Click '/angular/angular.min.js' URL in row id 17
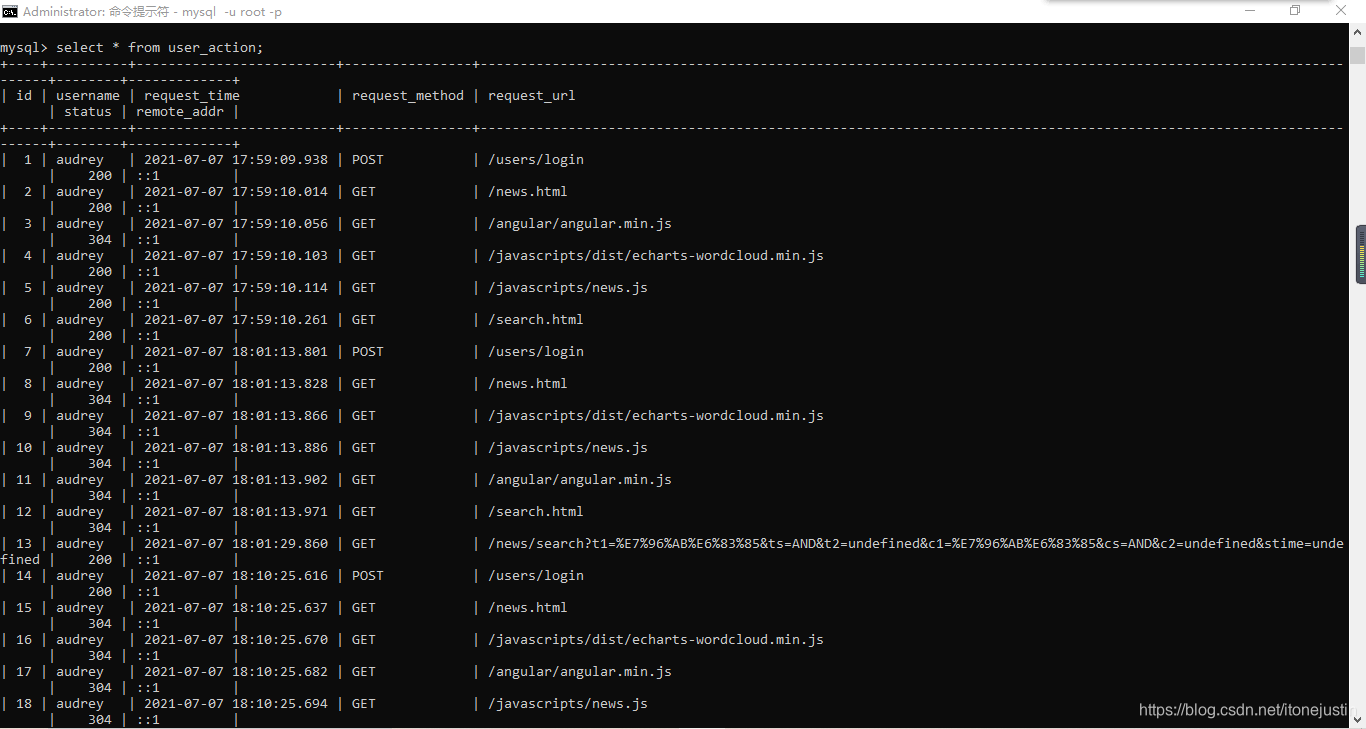The height and width of the screenshot is (729, 1366). click(x=580, y=672)
